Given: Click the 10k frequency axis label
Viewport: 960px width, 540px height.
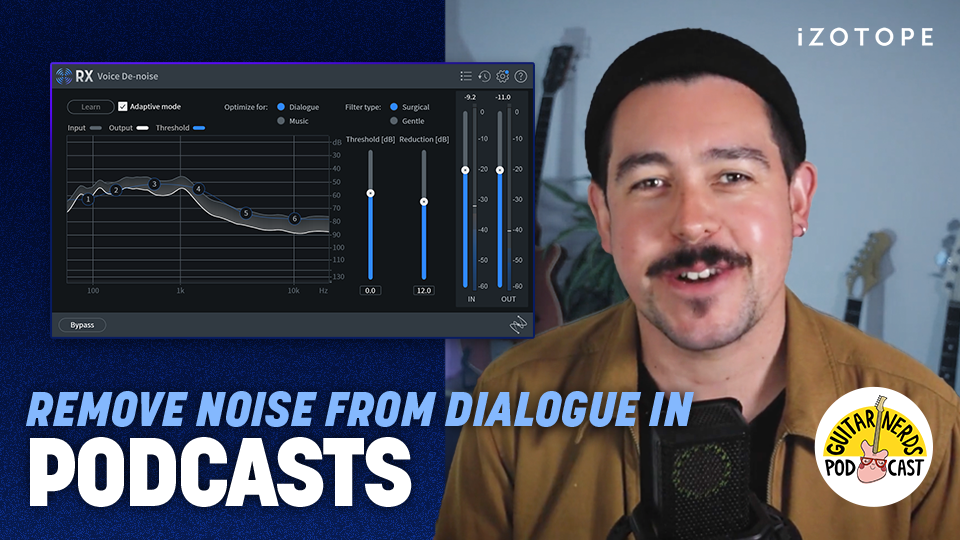Looking at the screenshot, I should [x=293, y=291].
